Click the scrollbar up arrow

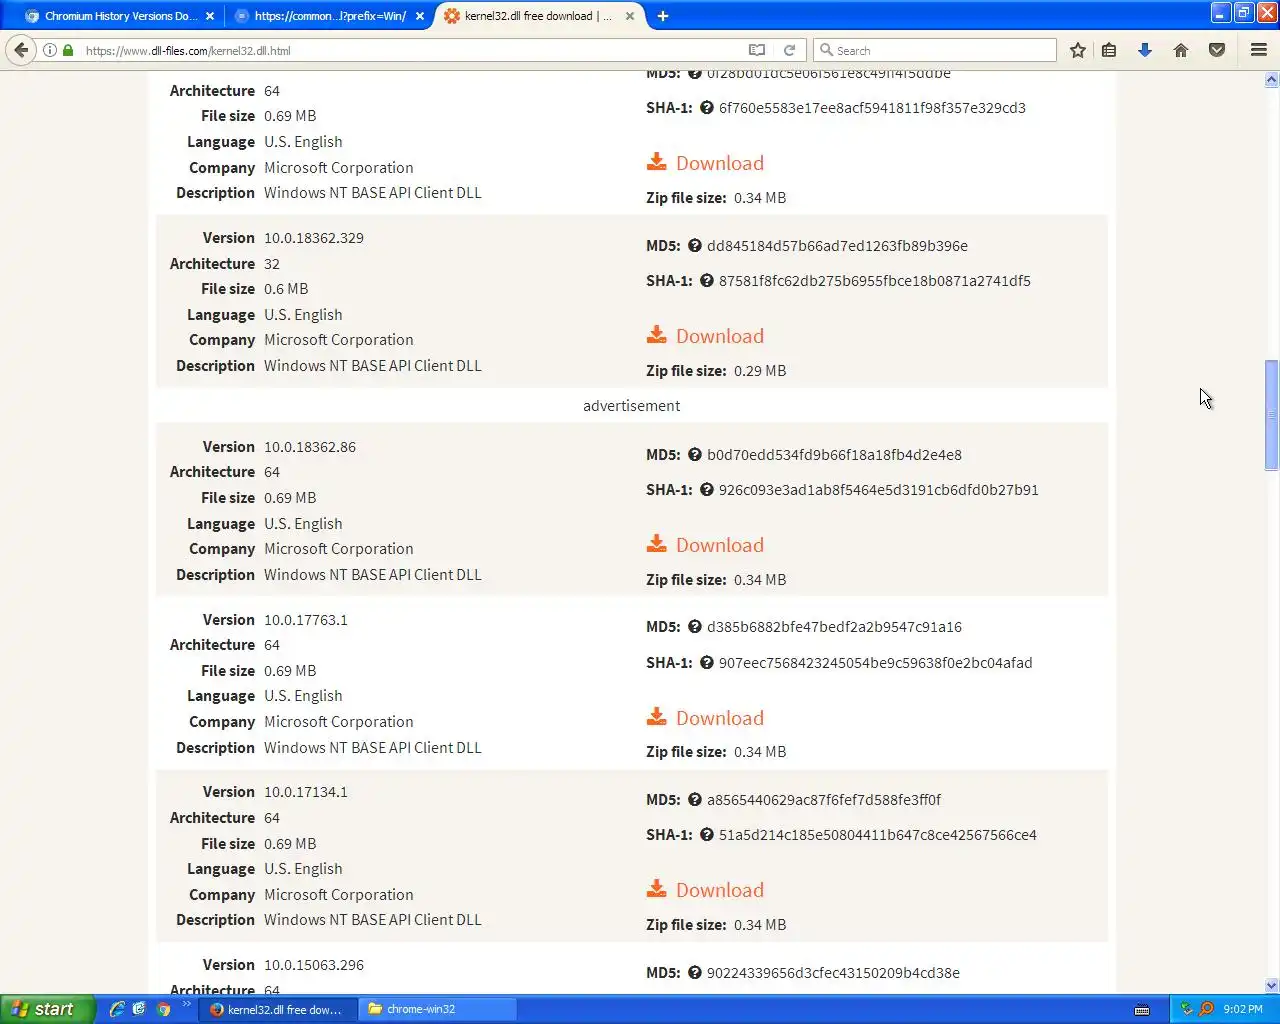(x=1272, y=79)
